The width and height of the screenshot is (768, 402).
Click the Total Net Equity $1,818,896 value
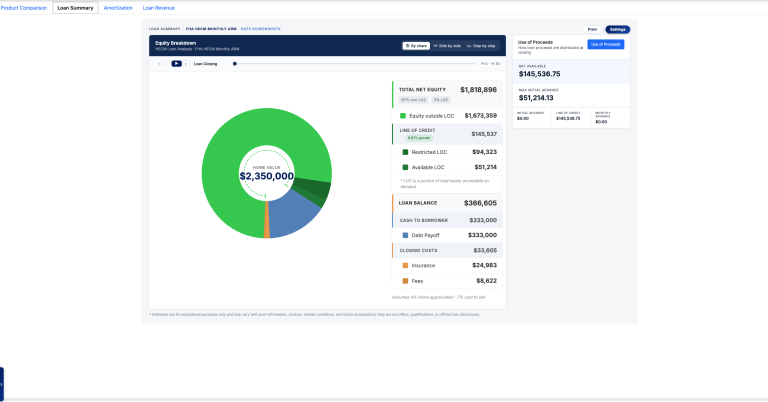point(478,90)
